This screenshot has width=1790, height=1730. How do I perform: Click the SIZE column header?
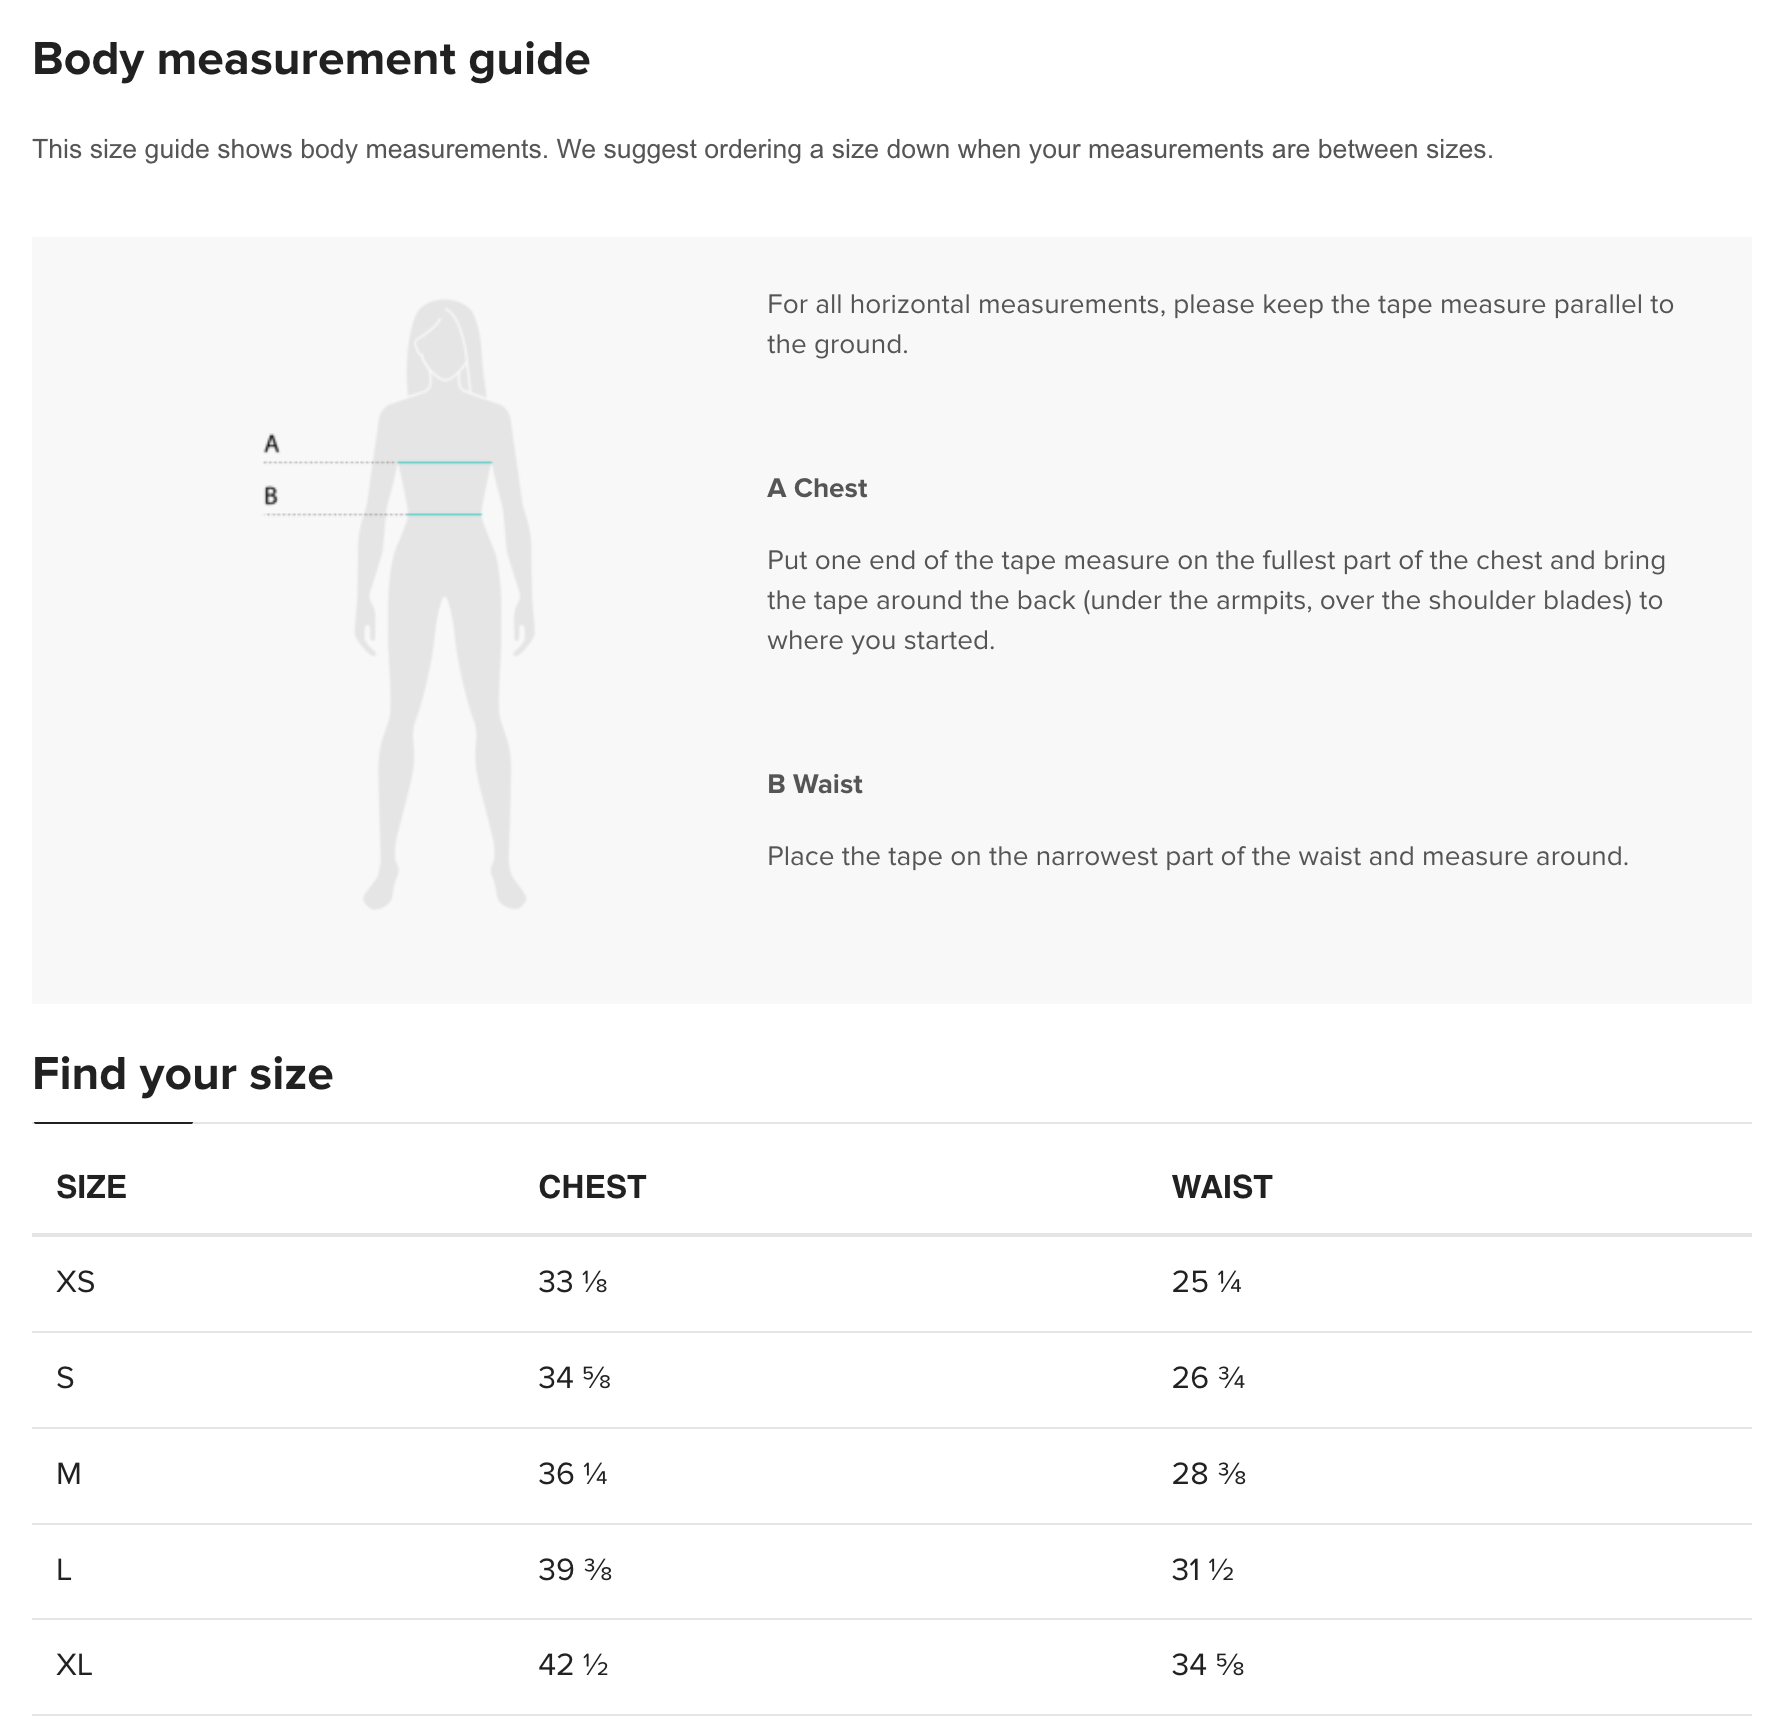pos(91,1187)
